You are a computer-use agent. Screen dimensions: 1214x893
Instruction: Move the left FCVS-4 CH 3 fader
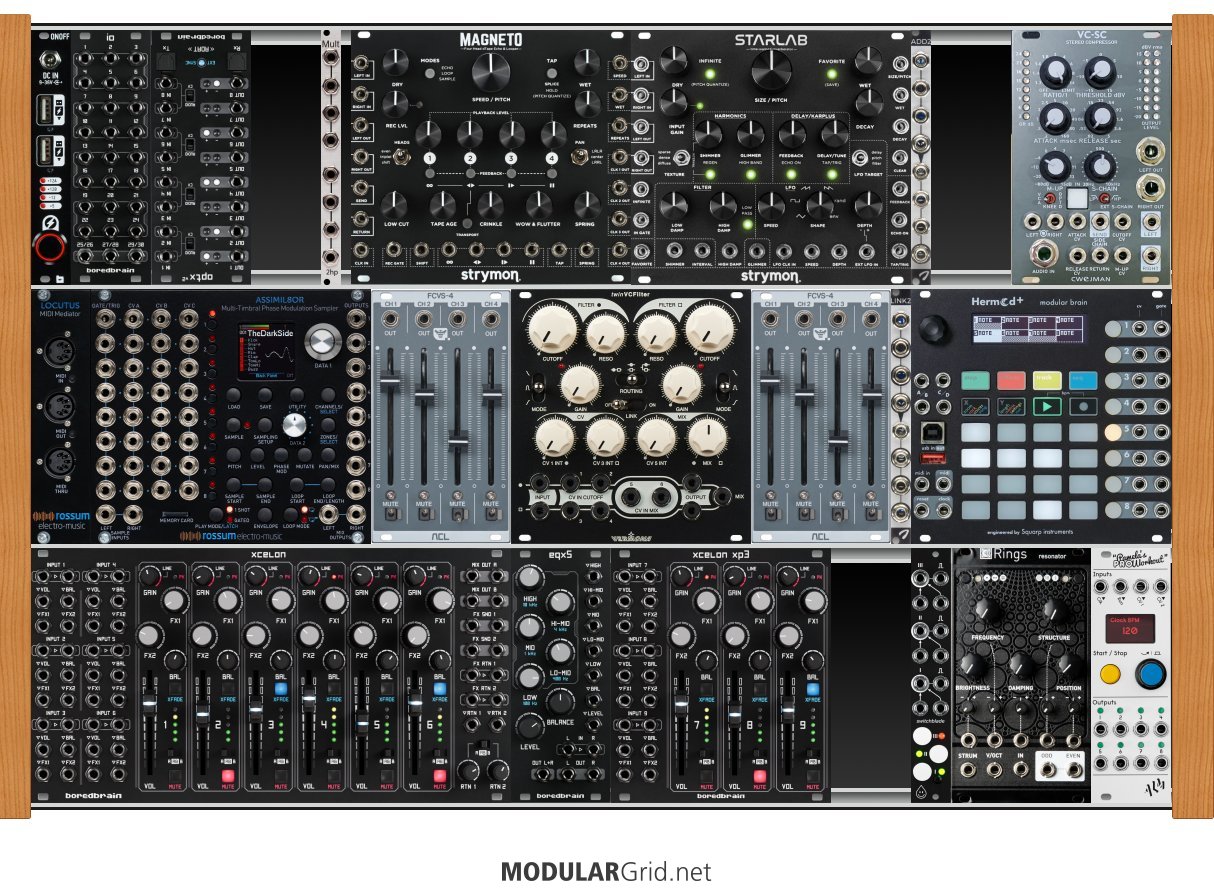458,440
